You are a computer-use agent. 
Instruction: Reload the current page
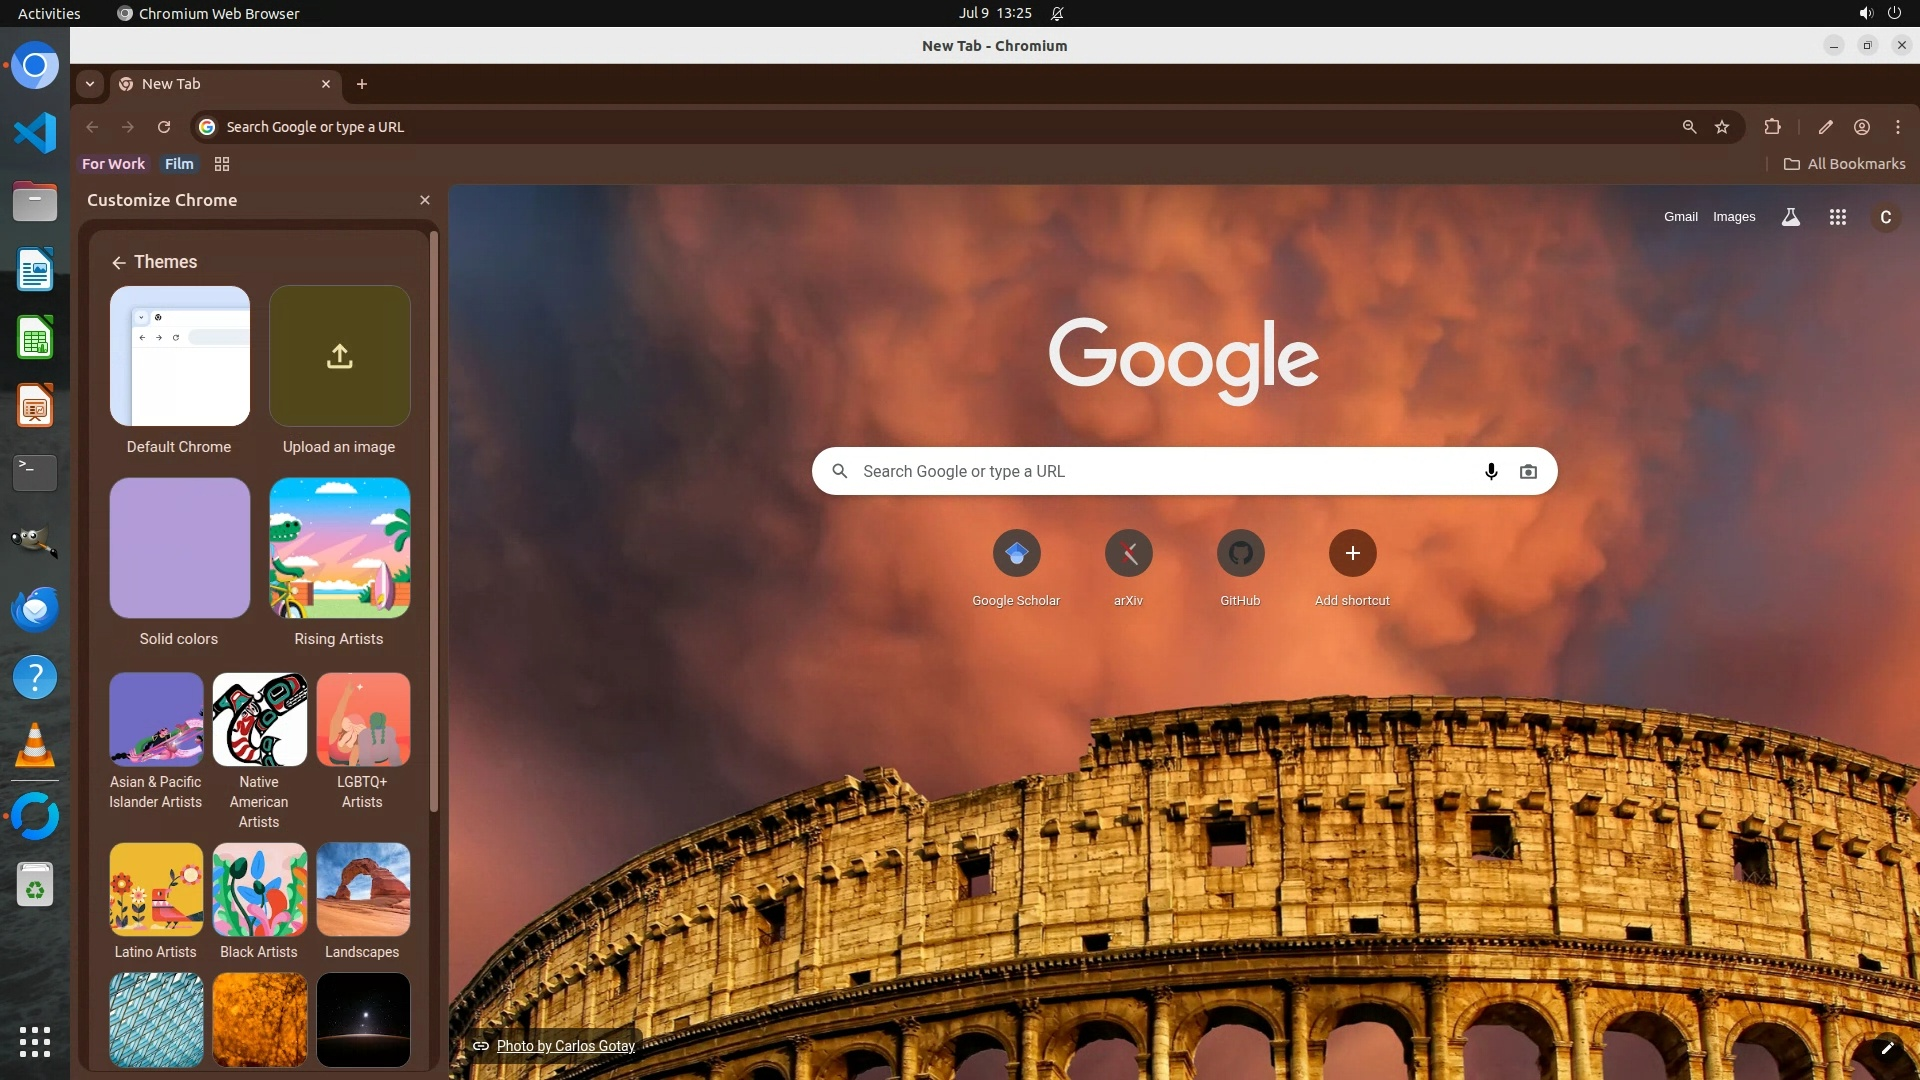click(164, 127)
